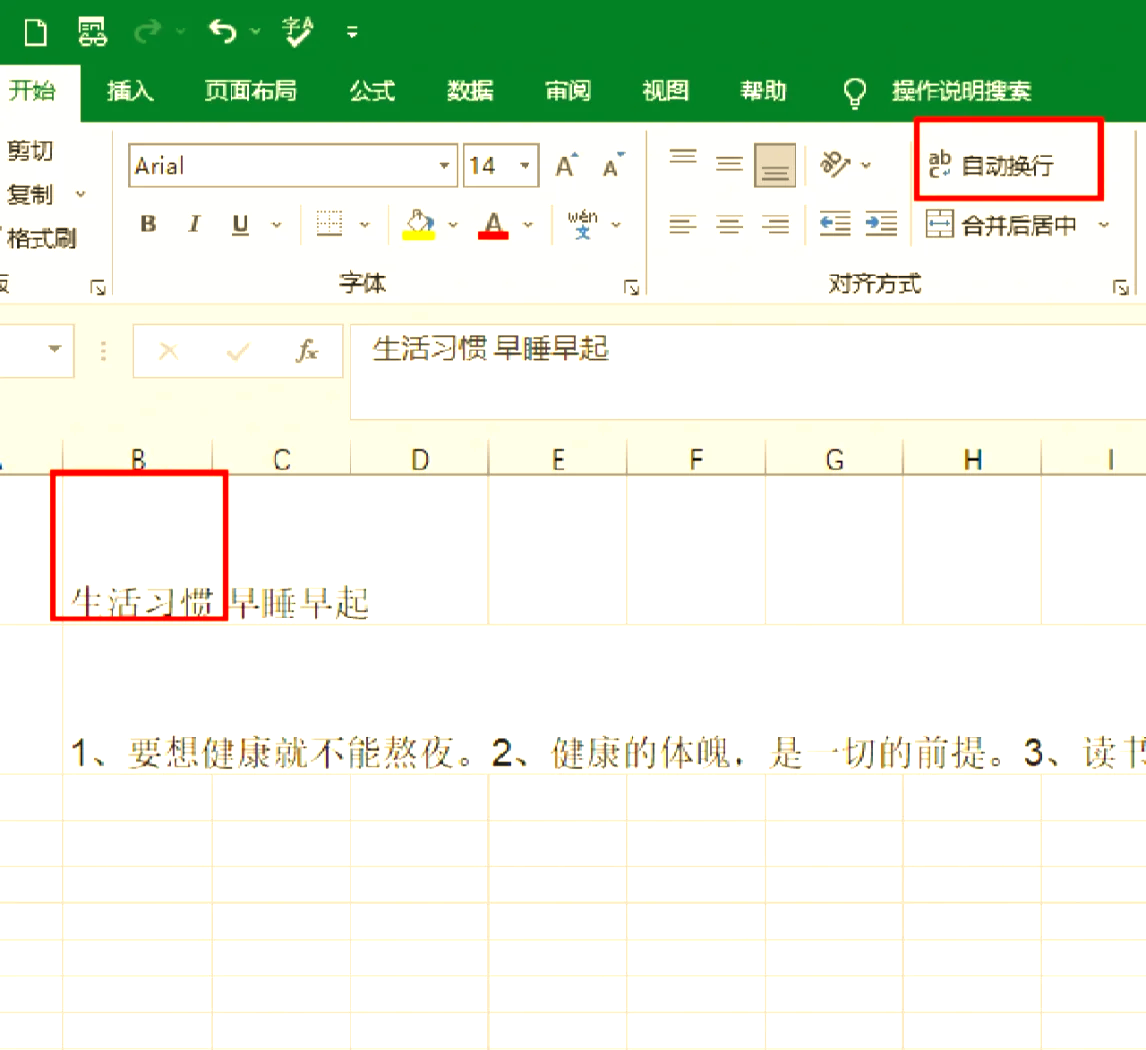Click the 剪切 cut button

click(30, 151)
